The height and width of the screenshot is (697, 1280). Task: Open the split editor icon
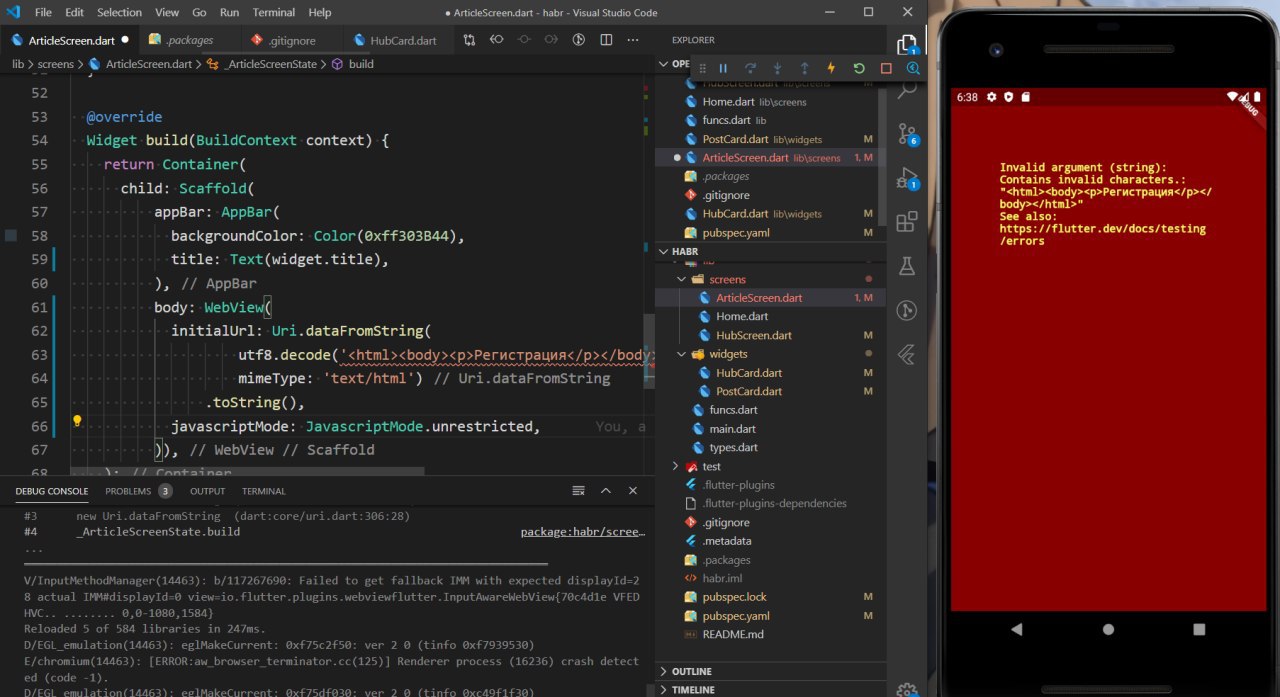tap(605, 40)
